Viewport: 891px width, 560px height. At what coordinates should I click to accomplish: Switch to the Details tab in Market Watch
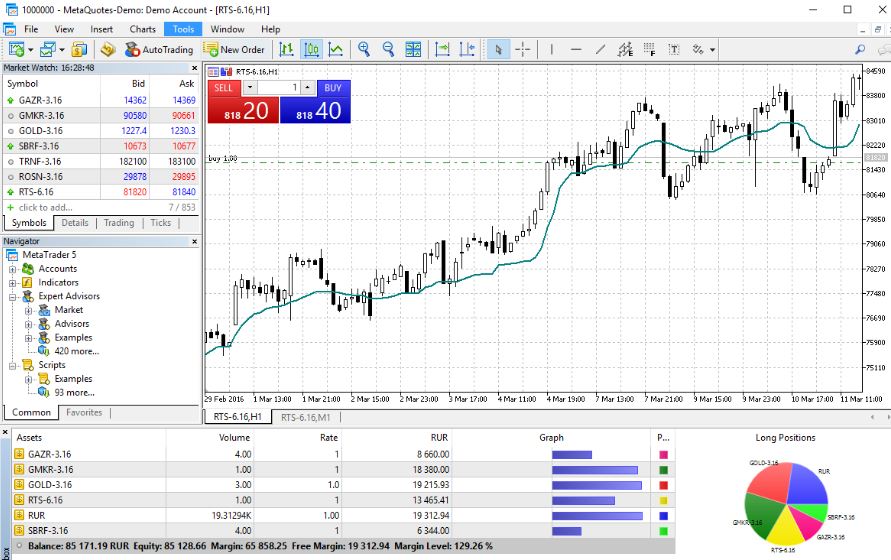tap(75, 223)
